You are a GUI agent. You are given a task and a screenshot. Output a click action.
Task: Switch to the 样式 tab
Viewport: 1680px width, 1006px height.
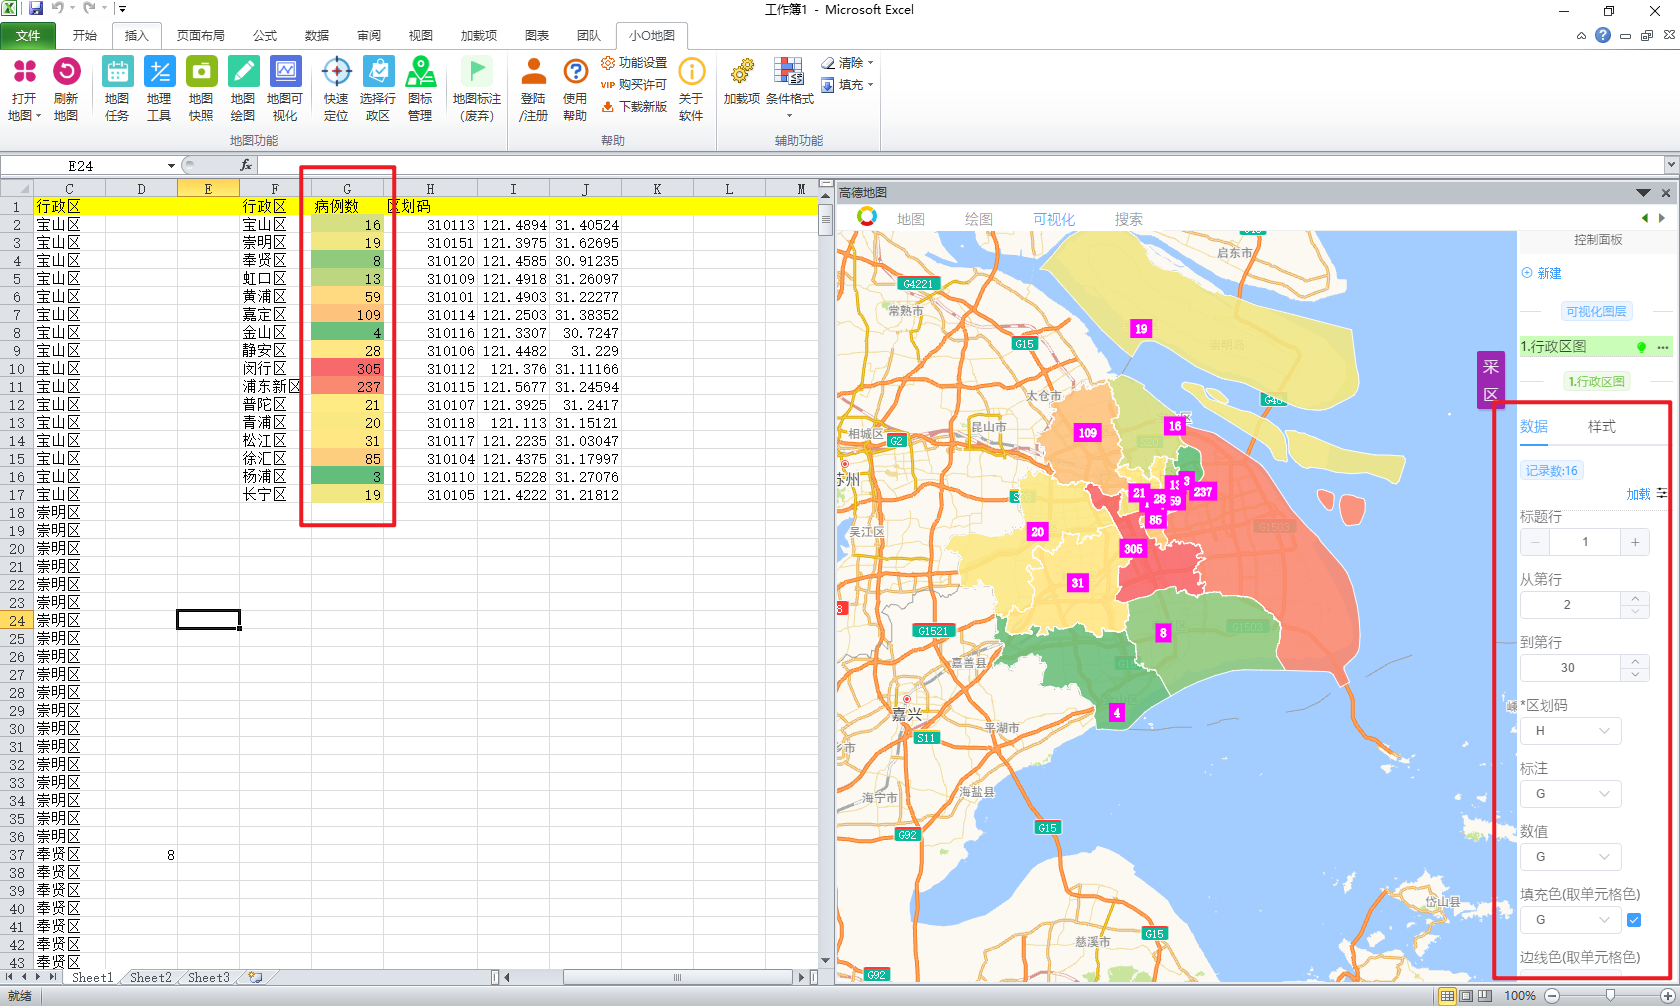[x=1601, y=427]
